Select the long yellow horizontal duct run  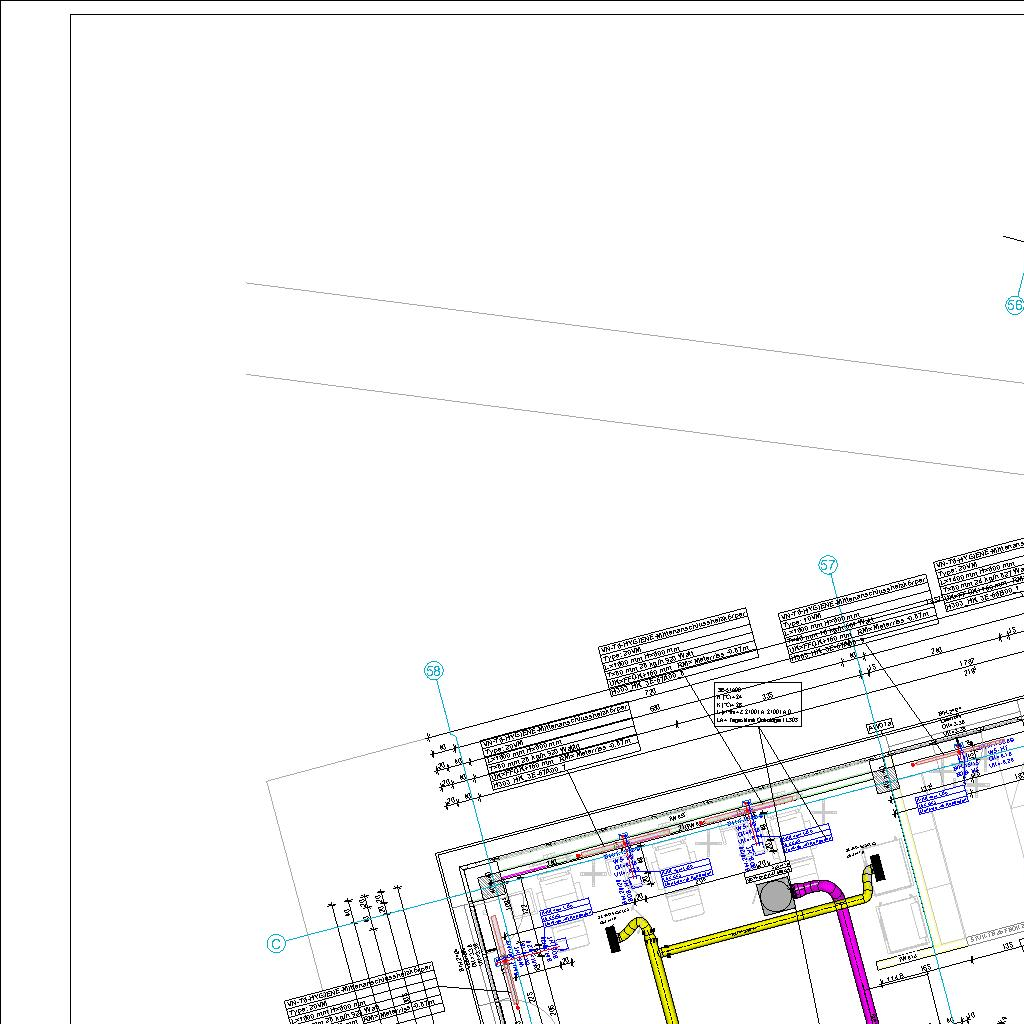[761, 926]
